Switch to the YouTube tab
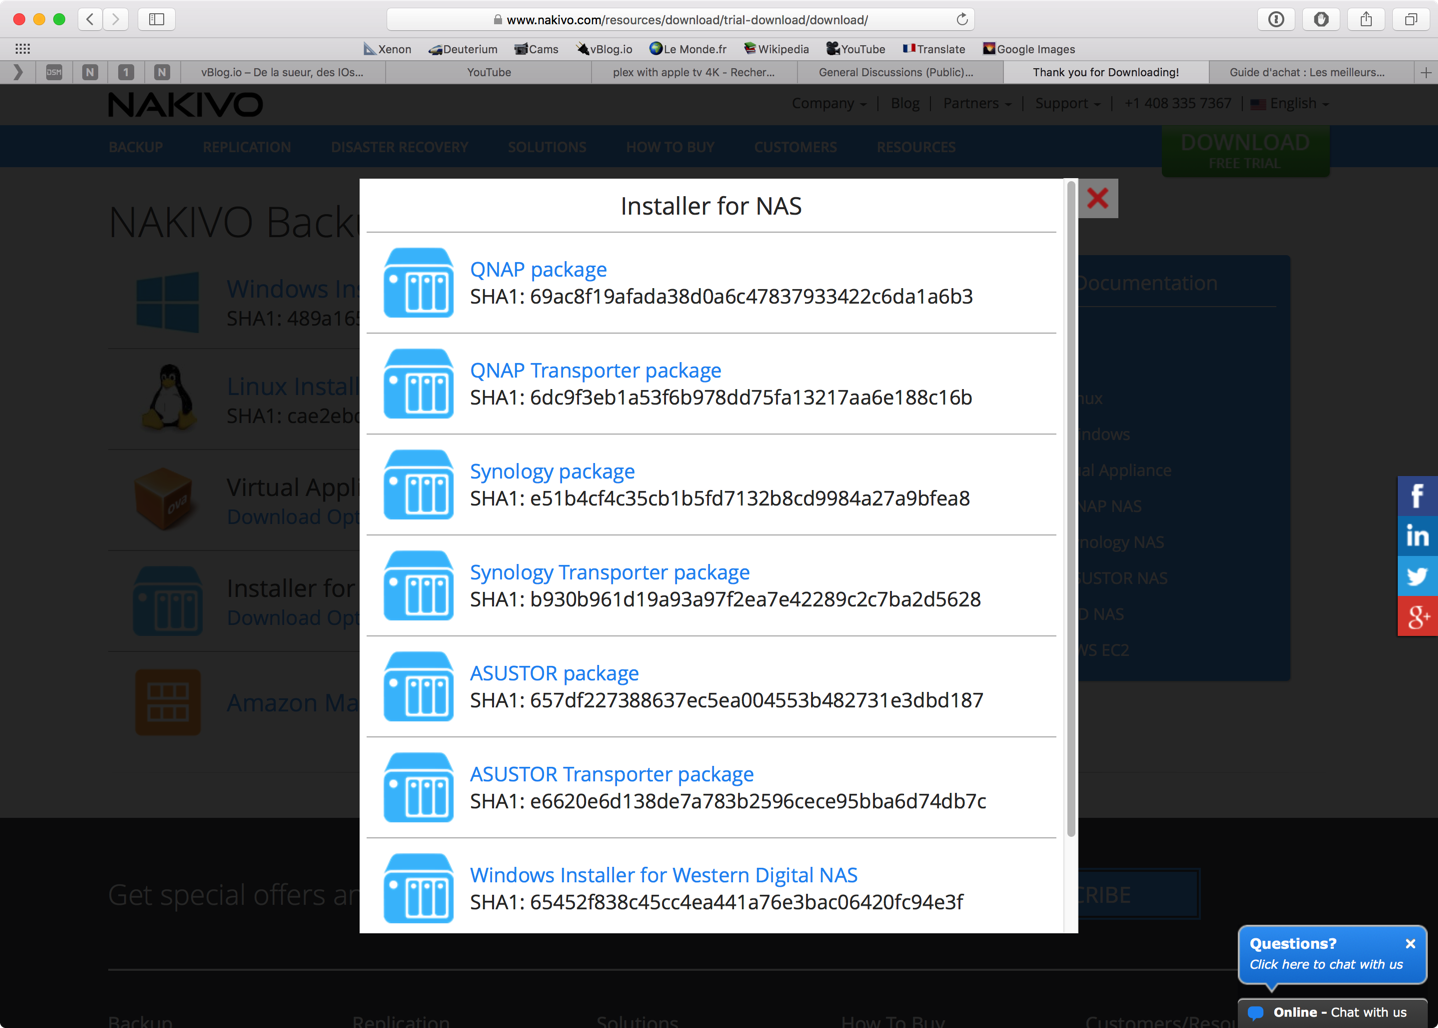 tap(489, 72)
